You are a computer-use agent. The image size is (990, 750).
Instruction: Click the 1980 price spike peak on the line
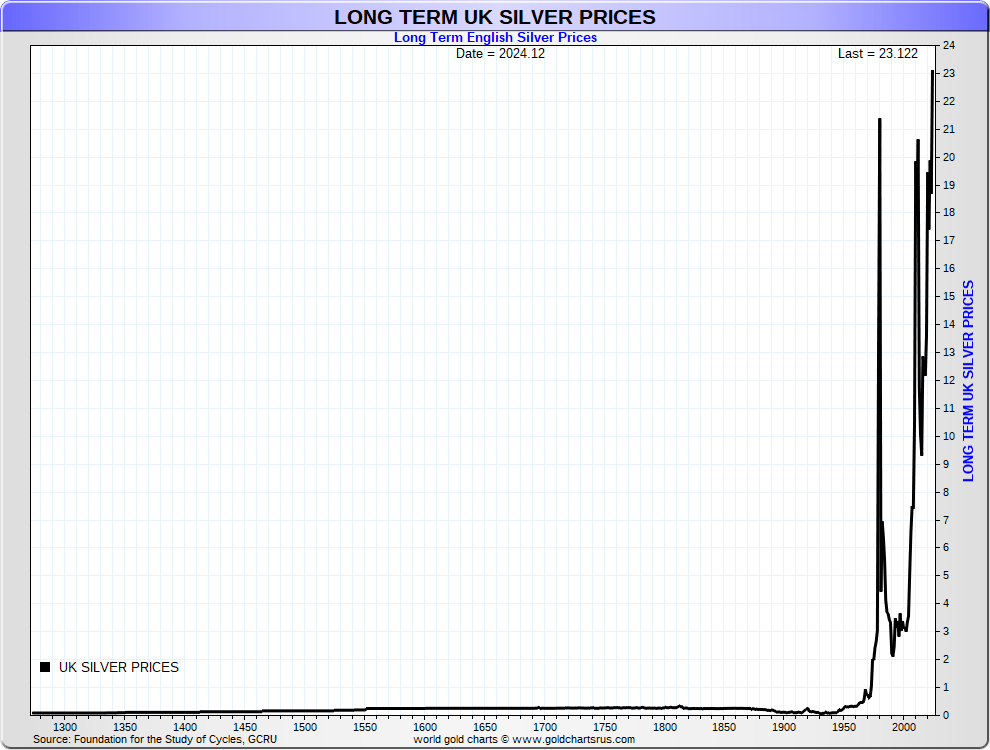(880, 119)
